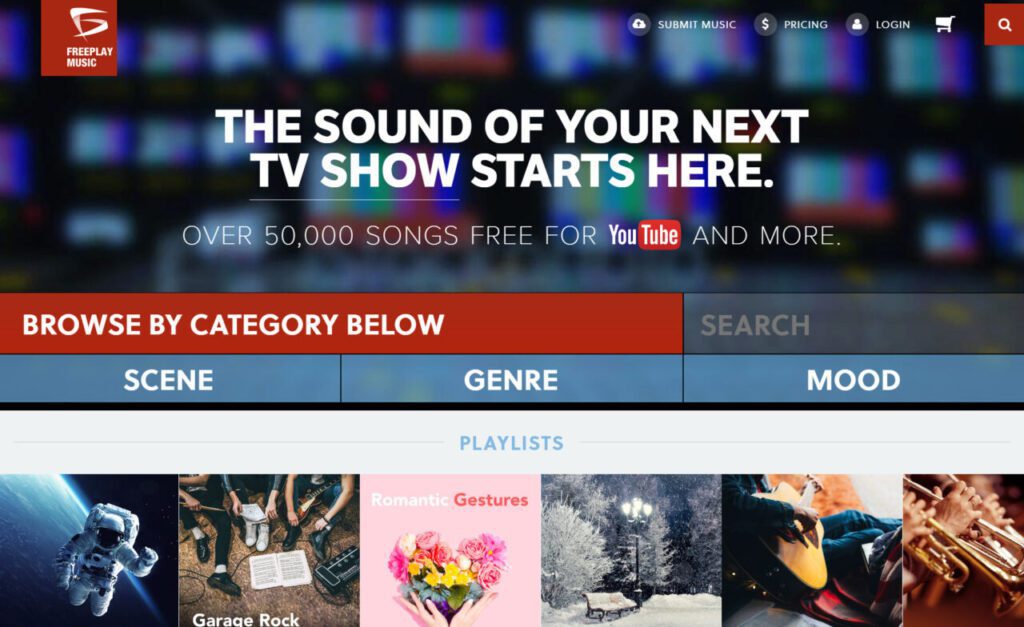Open the Garage Rock playlist
This screenshot has width=1024, height=627.
tap(269, 551)
